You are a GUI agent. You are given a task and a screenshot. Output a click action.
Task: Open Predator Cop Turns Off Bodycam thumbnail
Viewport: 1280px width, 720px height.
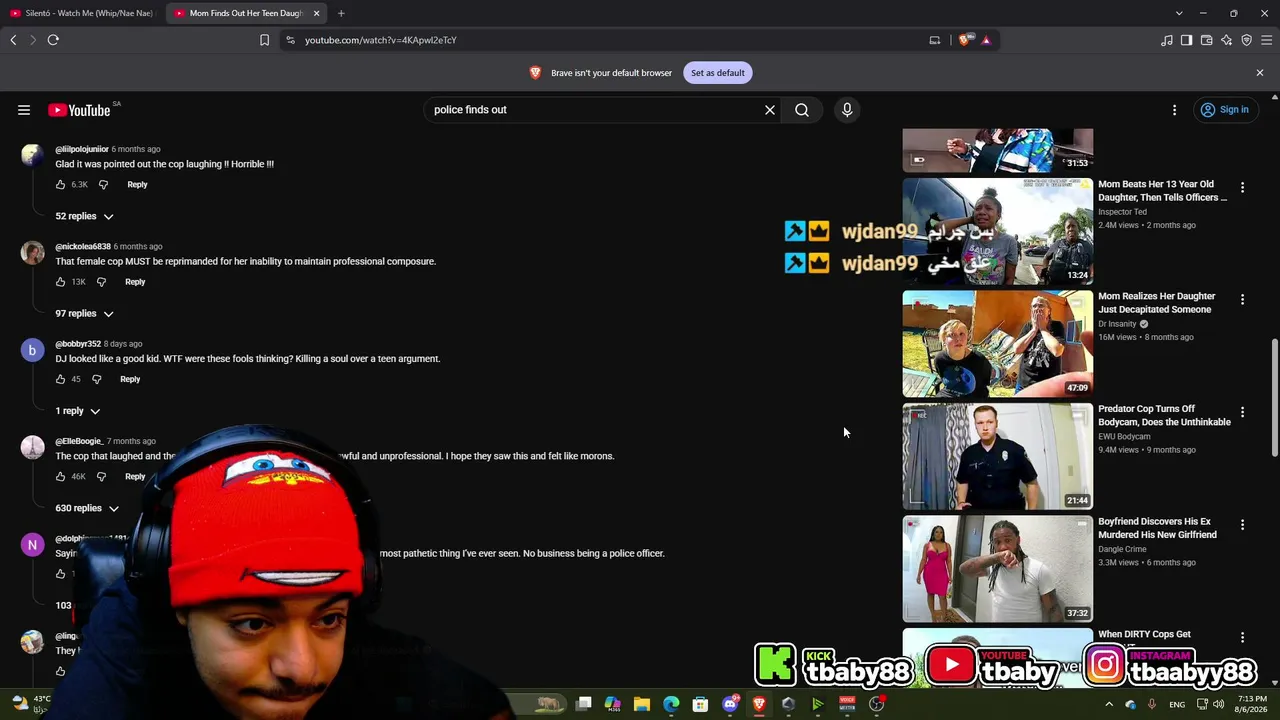(x=998, y=457)
